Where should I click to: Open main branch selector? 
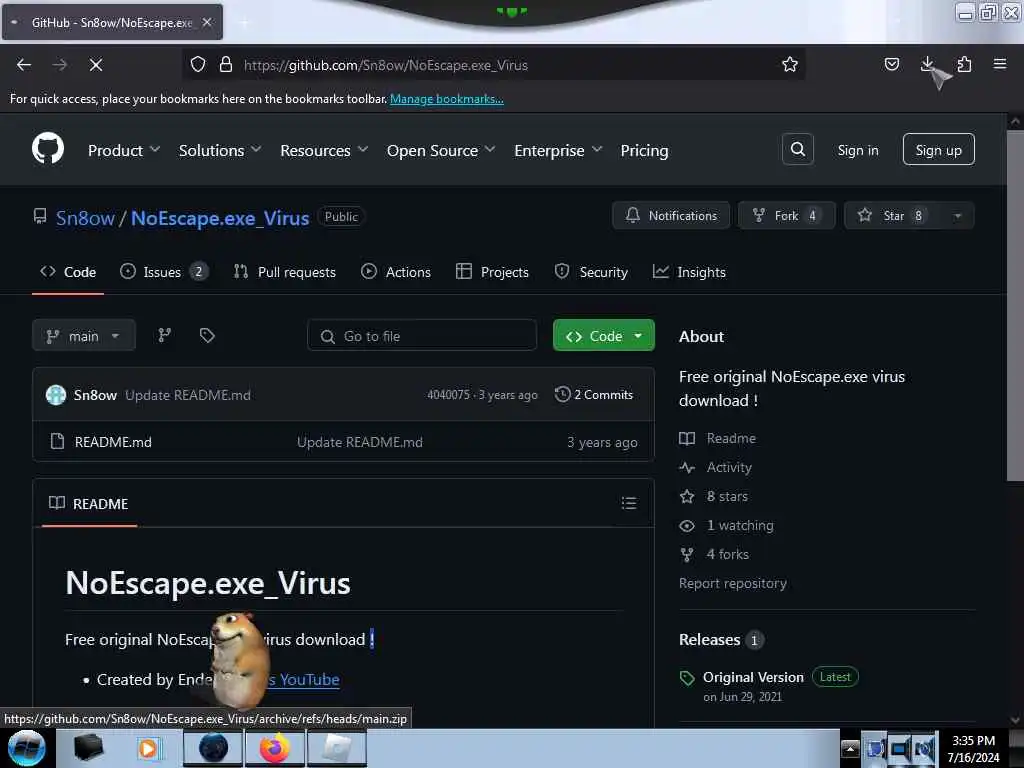point(84,336)
